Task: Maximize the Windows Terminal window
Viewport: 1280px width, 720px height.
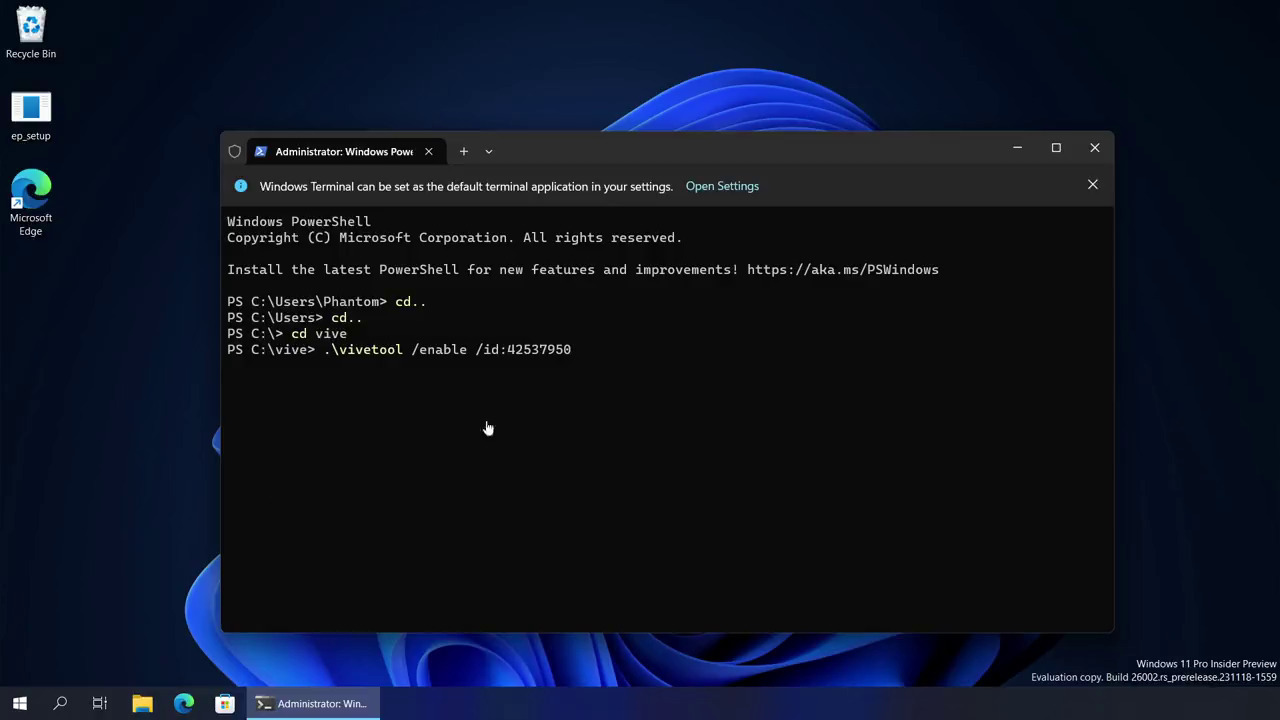Action: pyautogui.click(x=1056, y=148)
